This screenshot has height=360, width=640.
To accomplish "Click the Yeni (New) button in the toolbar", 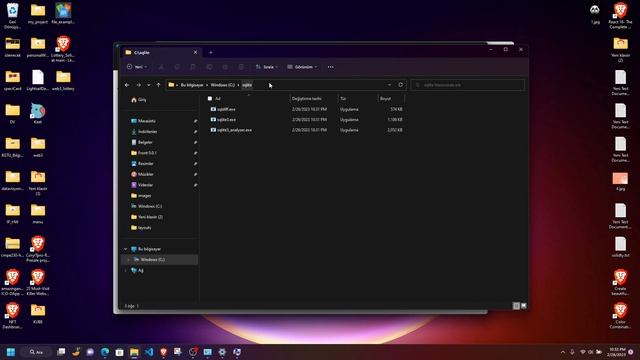I will pyautogui.click(x=137, y=67).
